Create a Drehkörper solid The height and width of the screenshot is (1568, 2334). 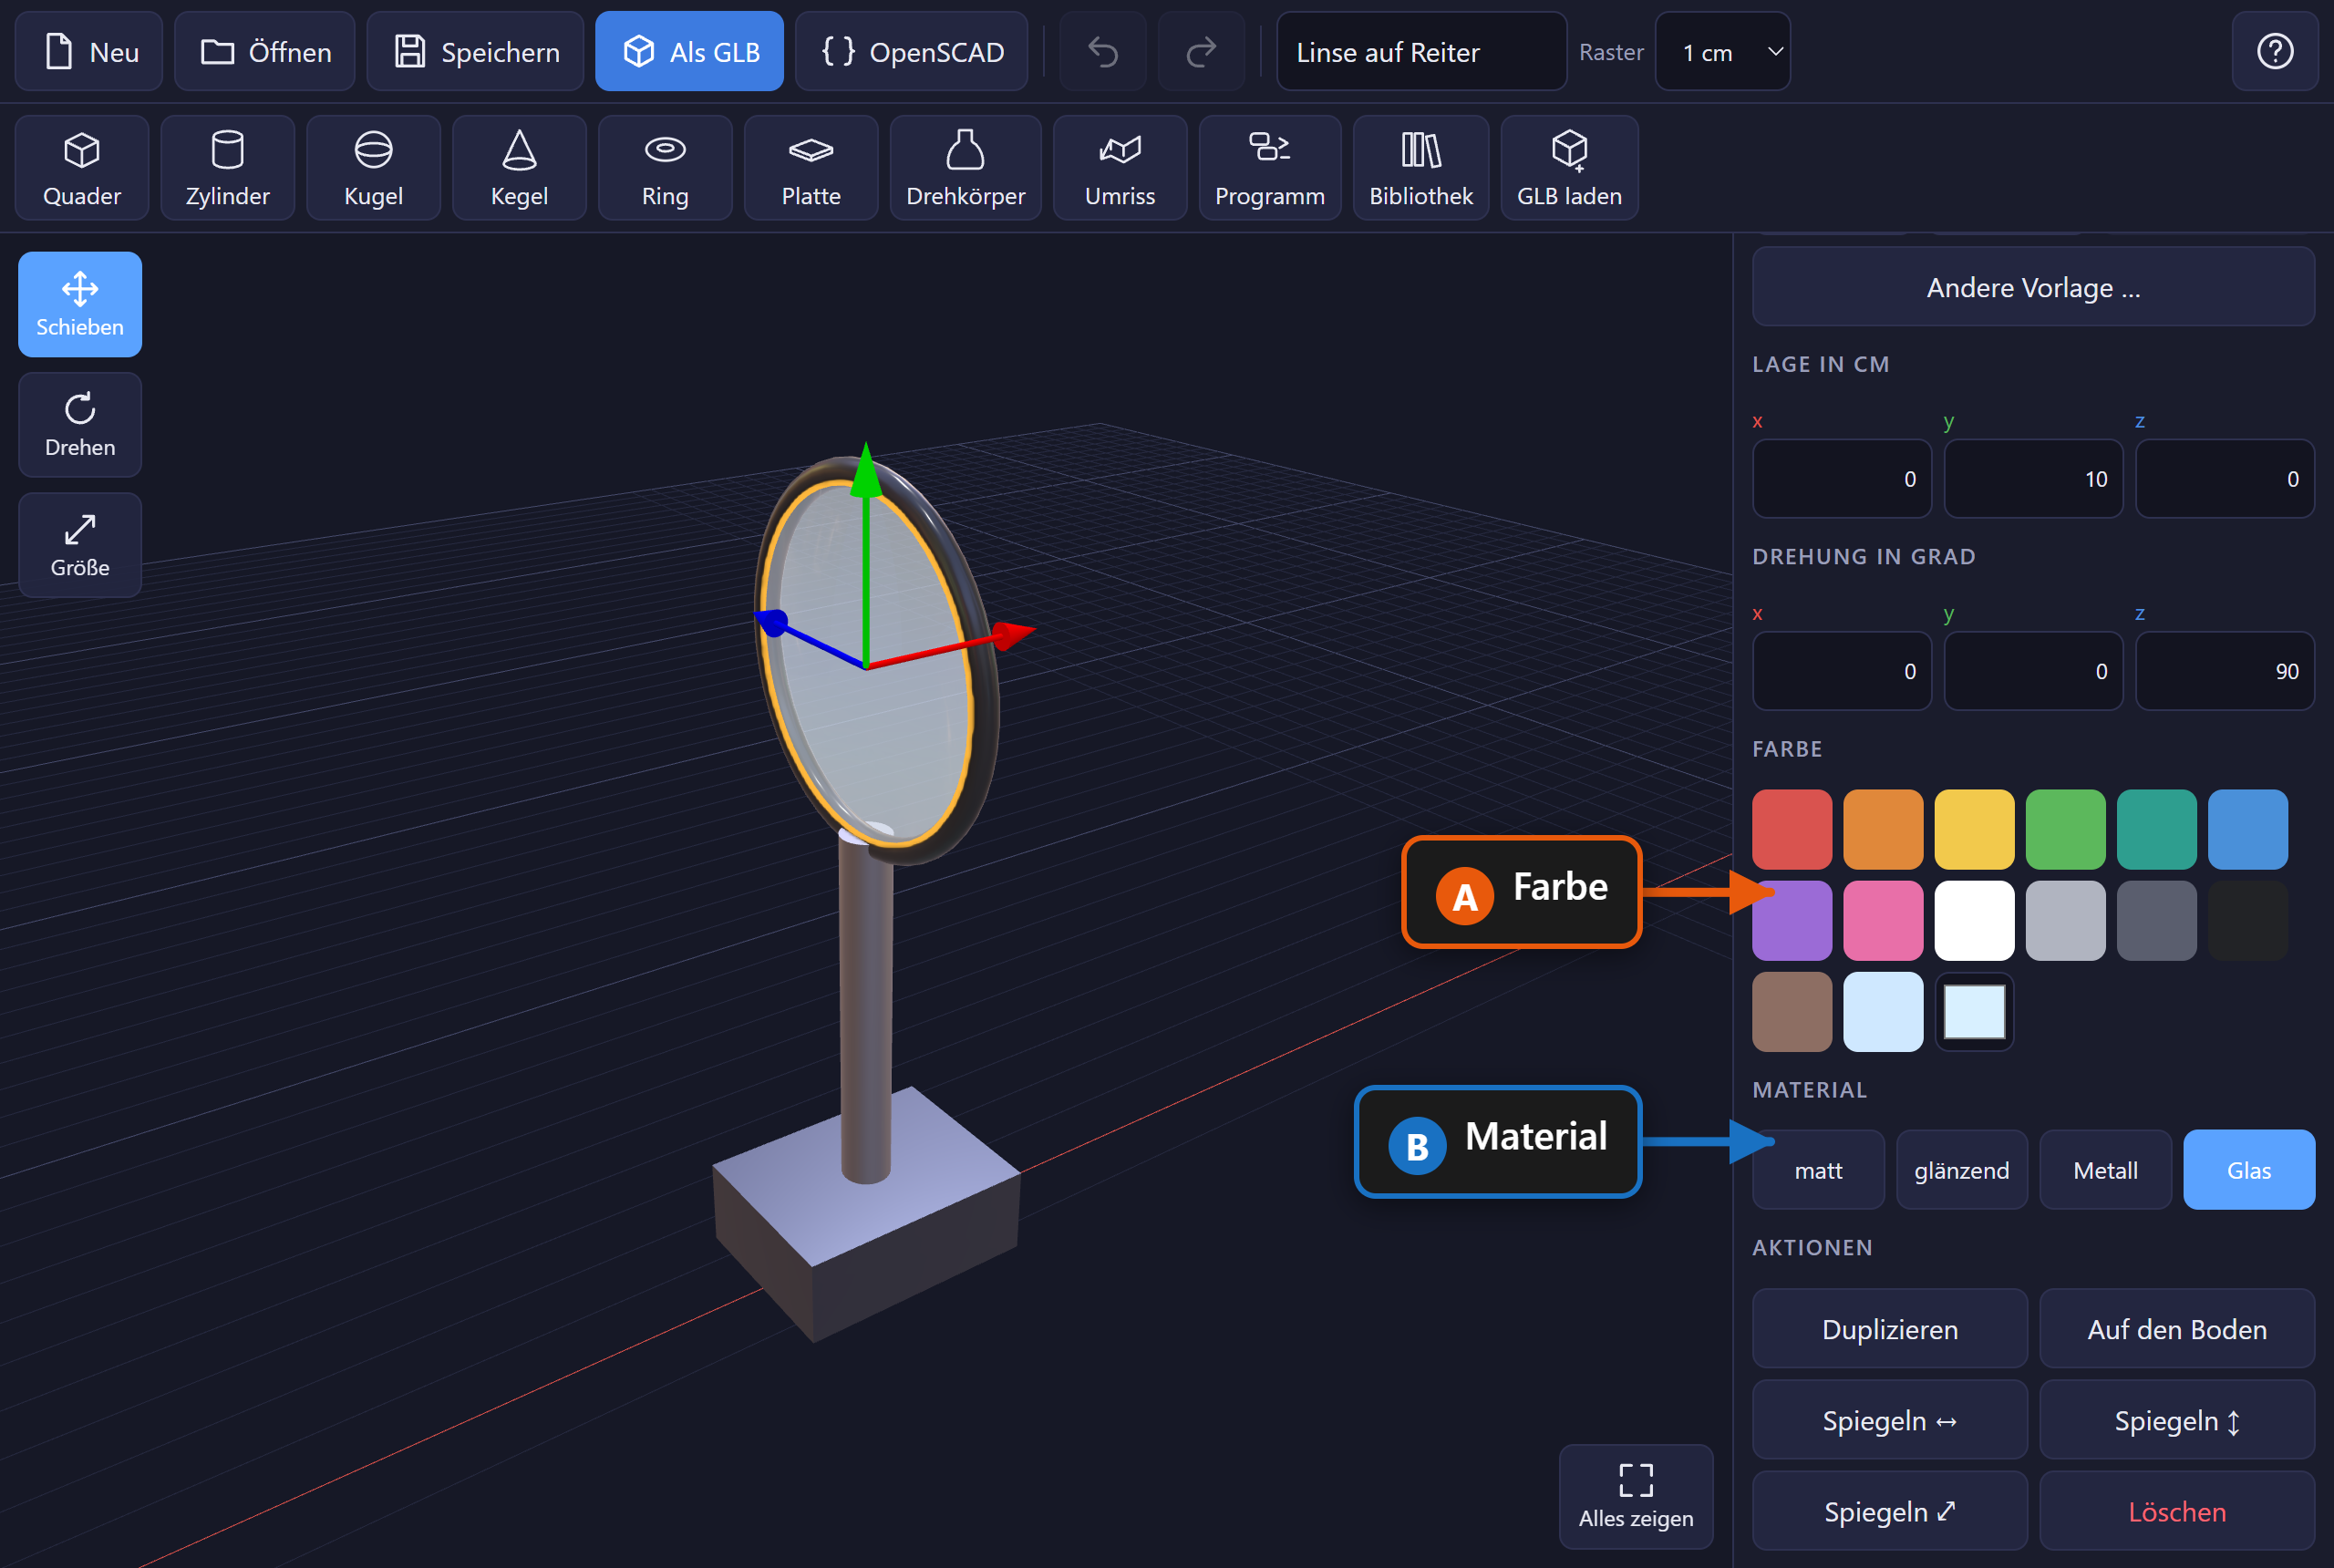966,168
